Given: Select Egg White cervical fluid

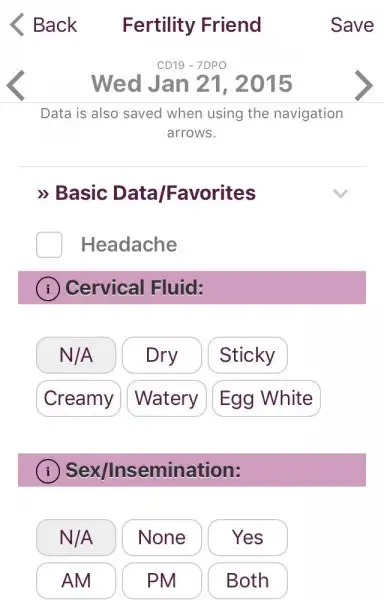Looking at the screenshot, I should coord(266,398).
